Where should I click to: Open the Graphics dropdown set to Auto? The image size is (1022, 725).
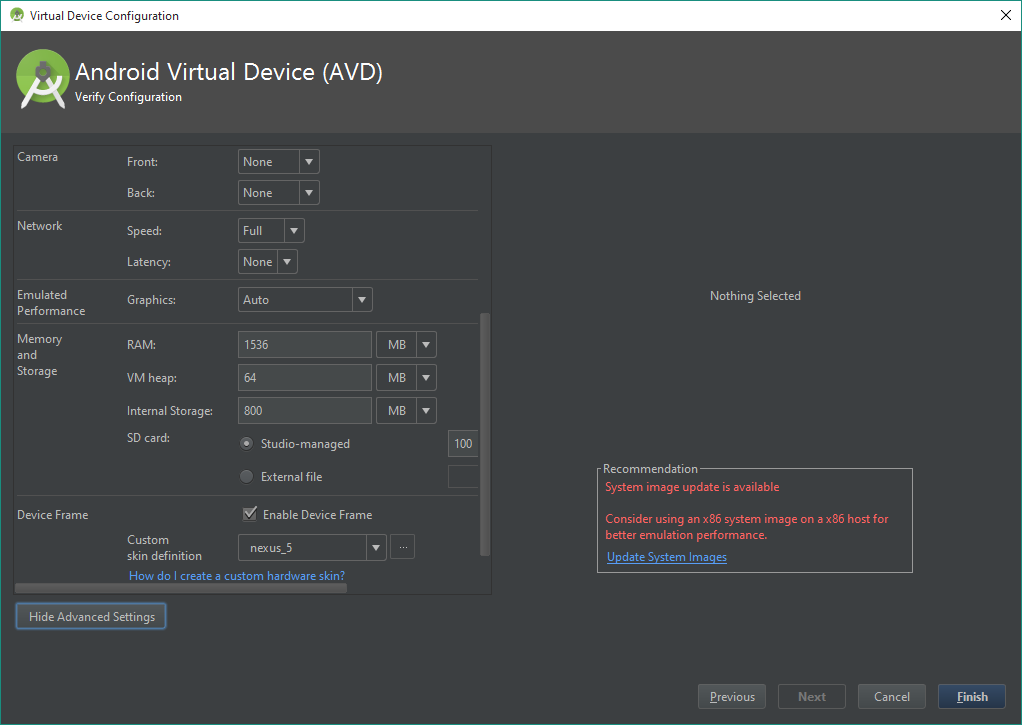305,300
